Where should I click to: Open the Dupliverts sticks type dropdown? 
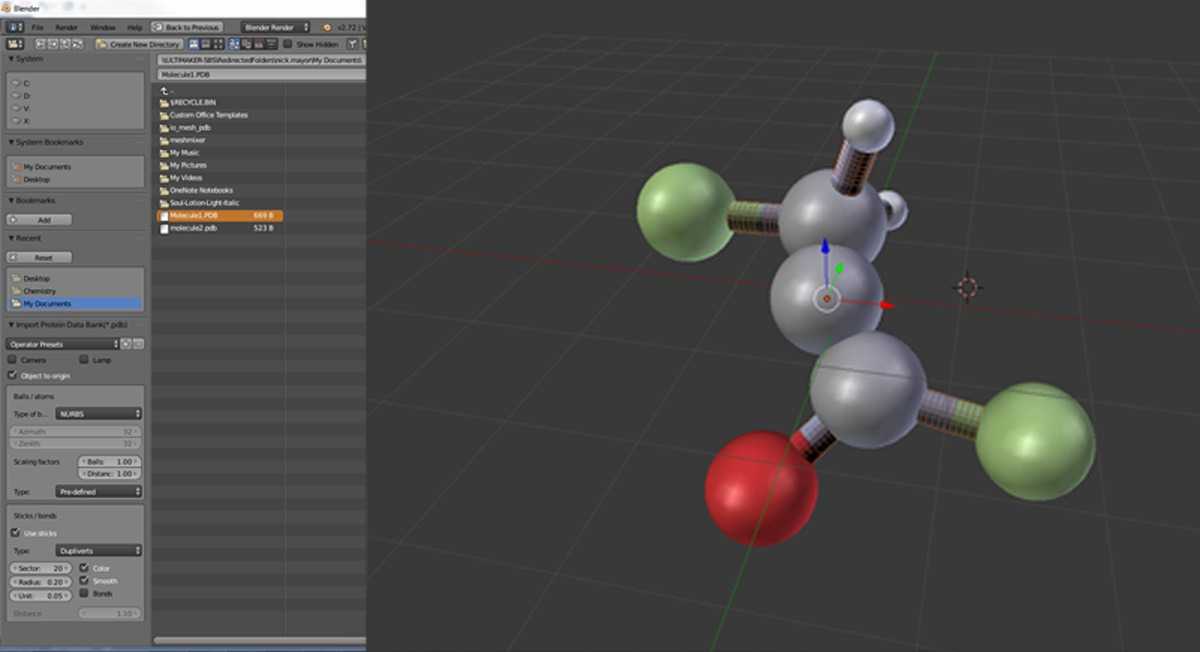click(x=99, y=550)
